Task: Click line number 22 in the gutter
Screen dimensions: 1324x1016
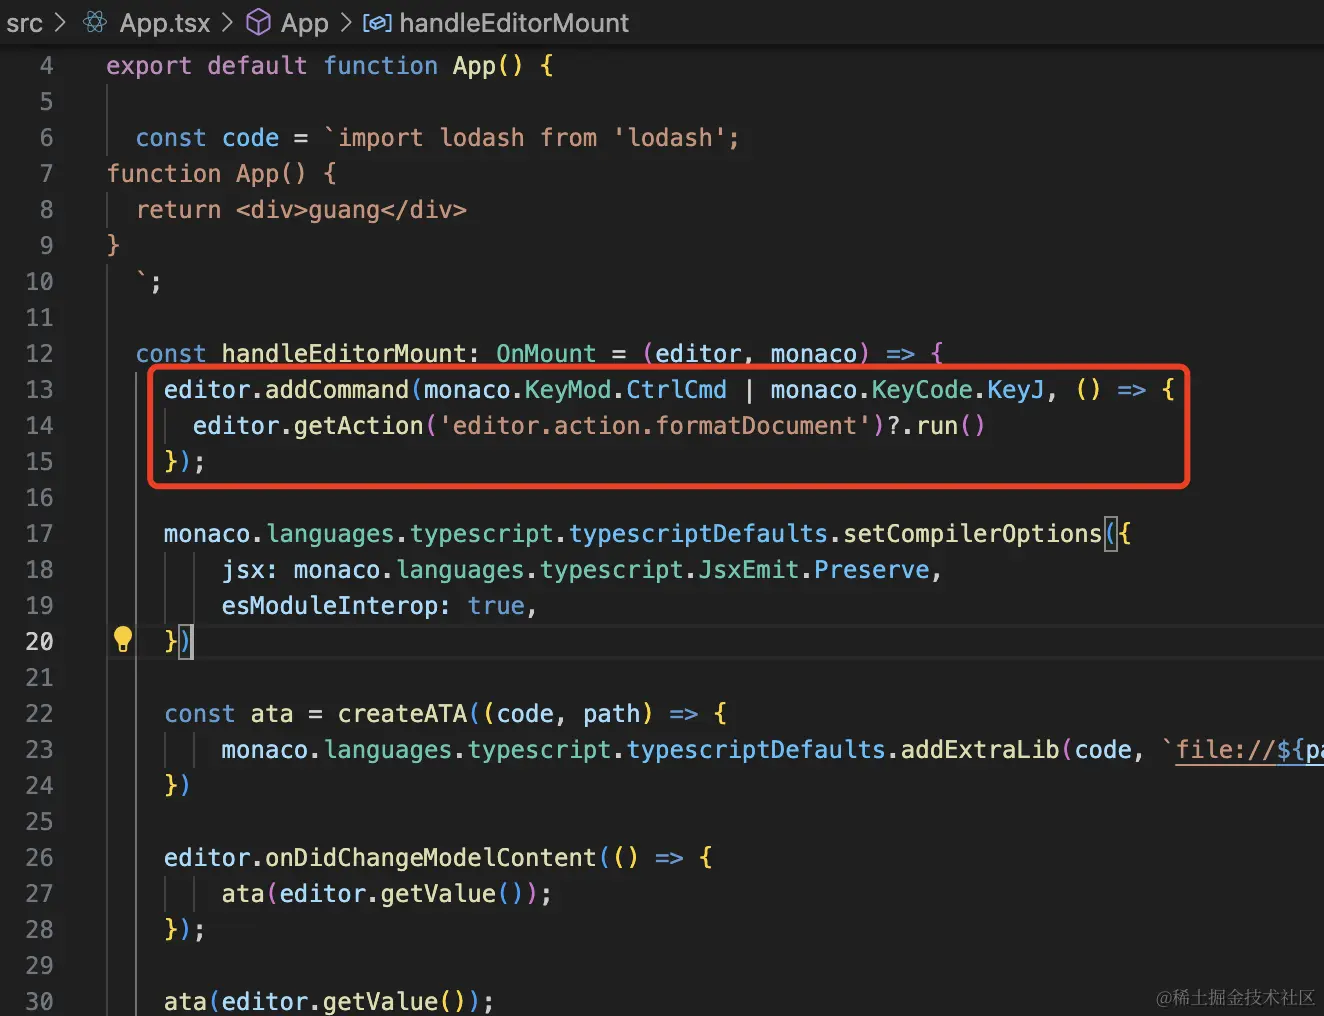Action: coord(39,714)
